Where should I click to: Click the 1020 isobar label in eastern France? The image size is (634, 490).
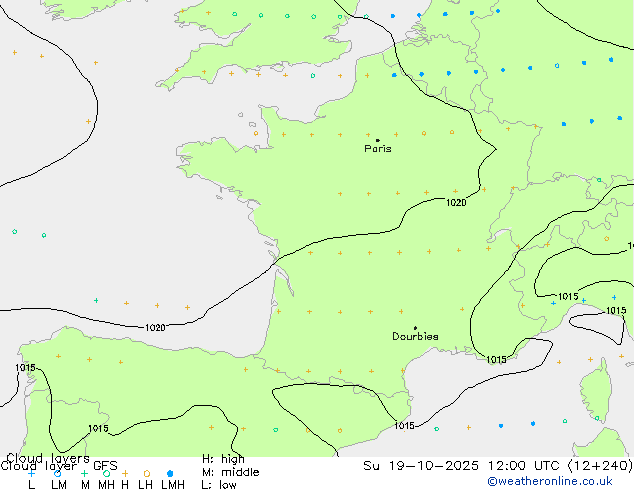click(456, 203)
